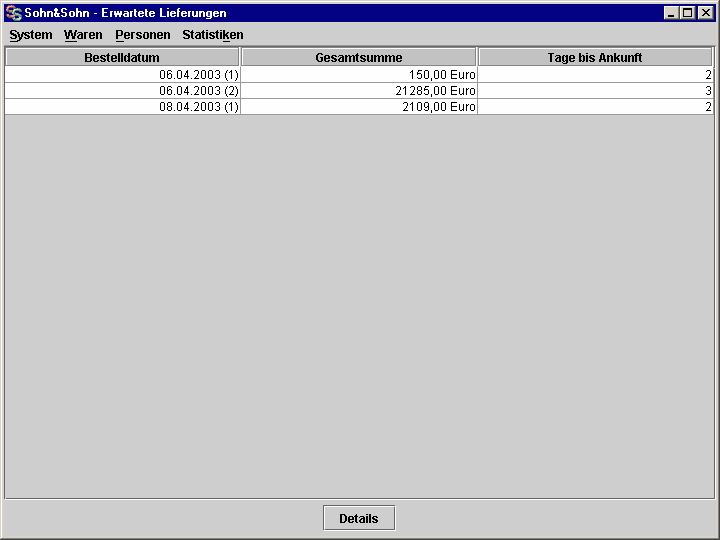Maximize the Sohn&Sohn window

(x=687, y=13)
